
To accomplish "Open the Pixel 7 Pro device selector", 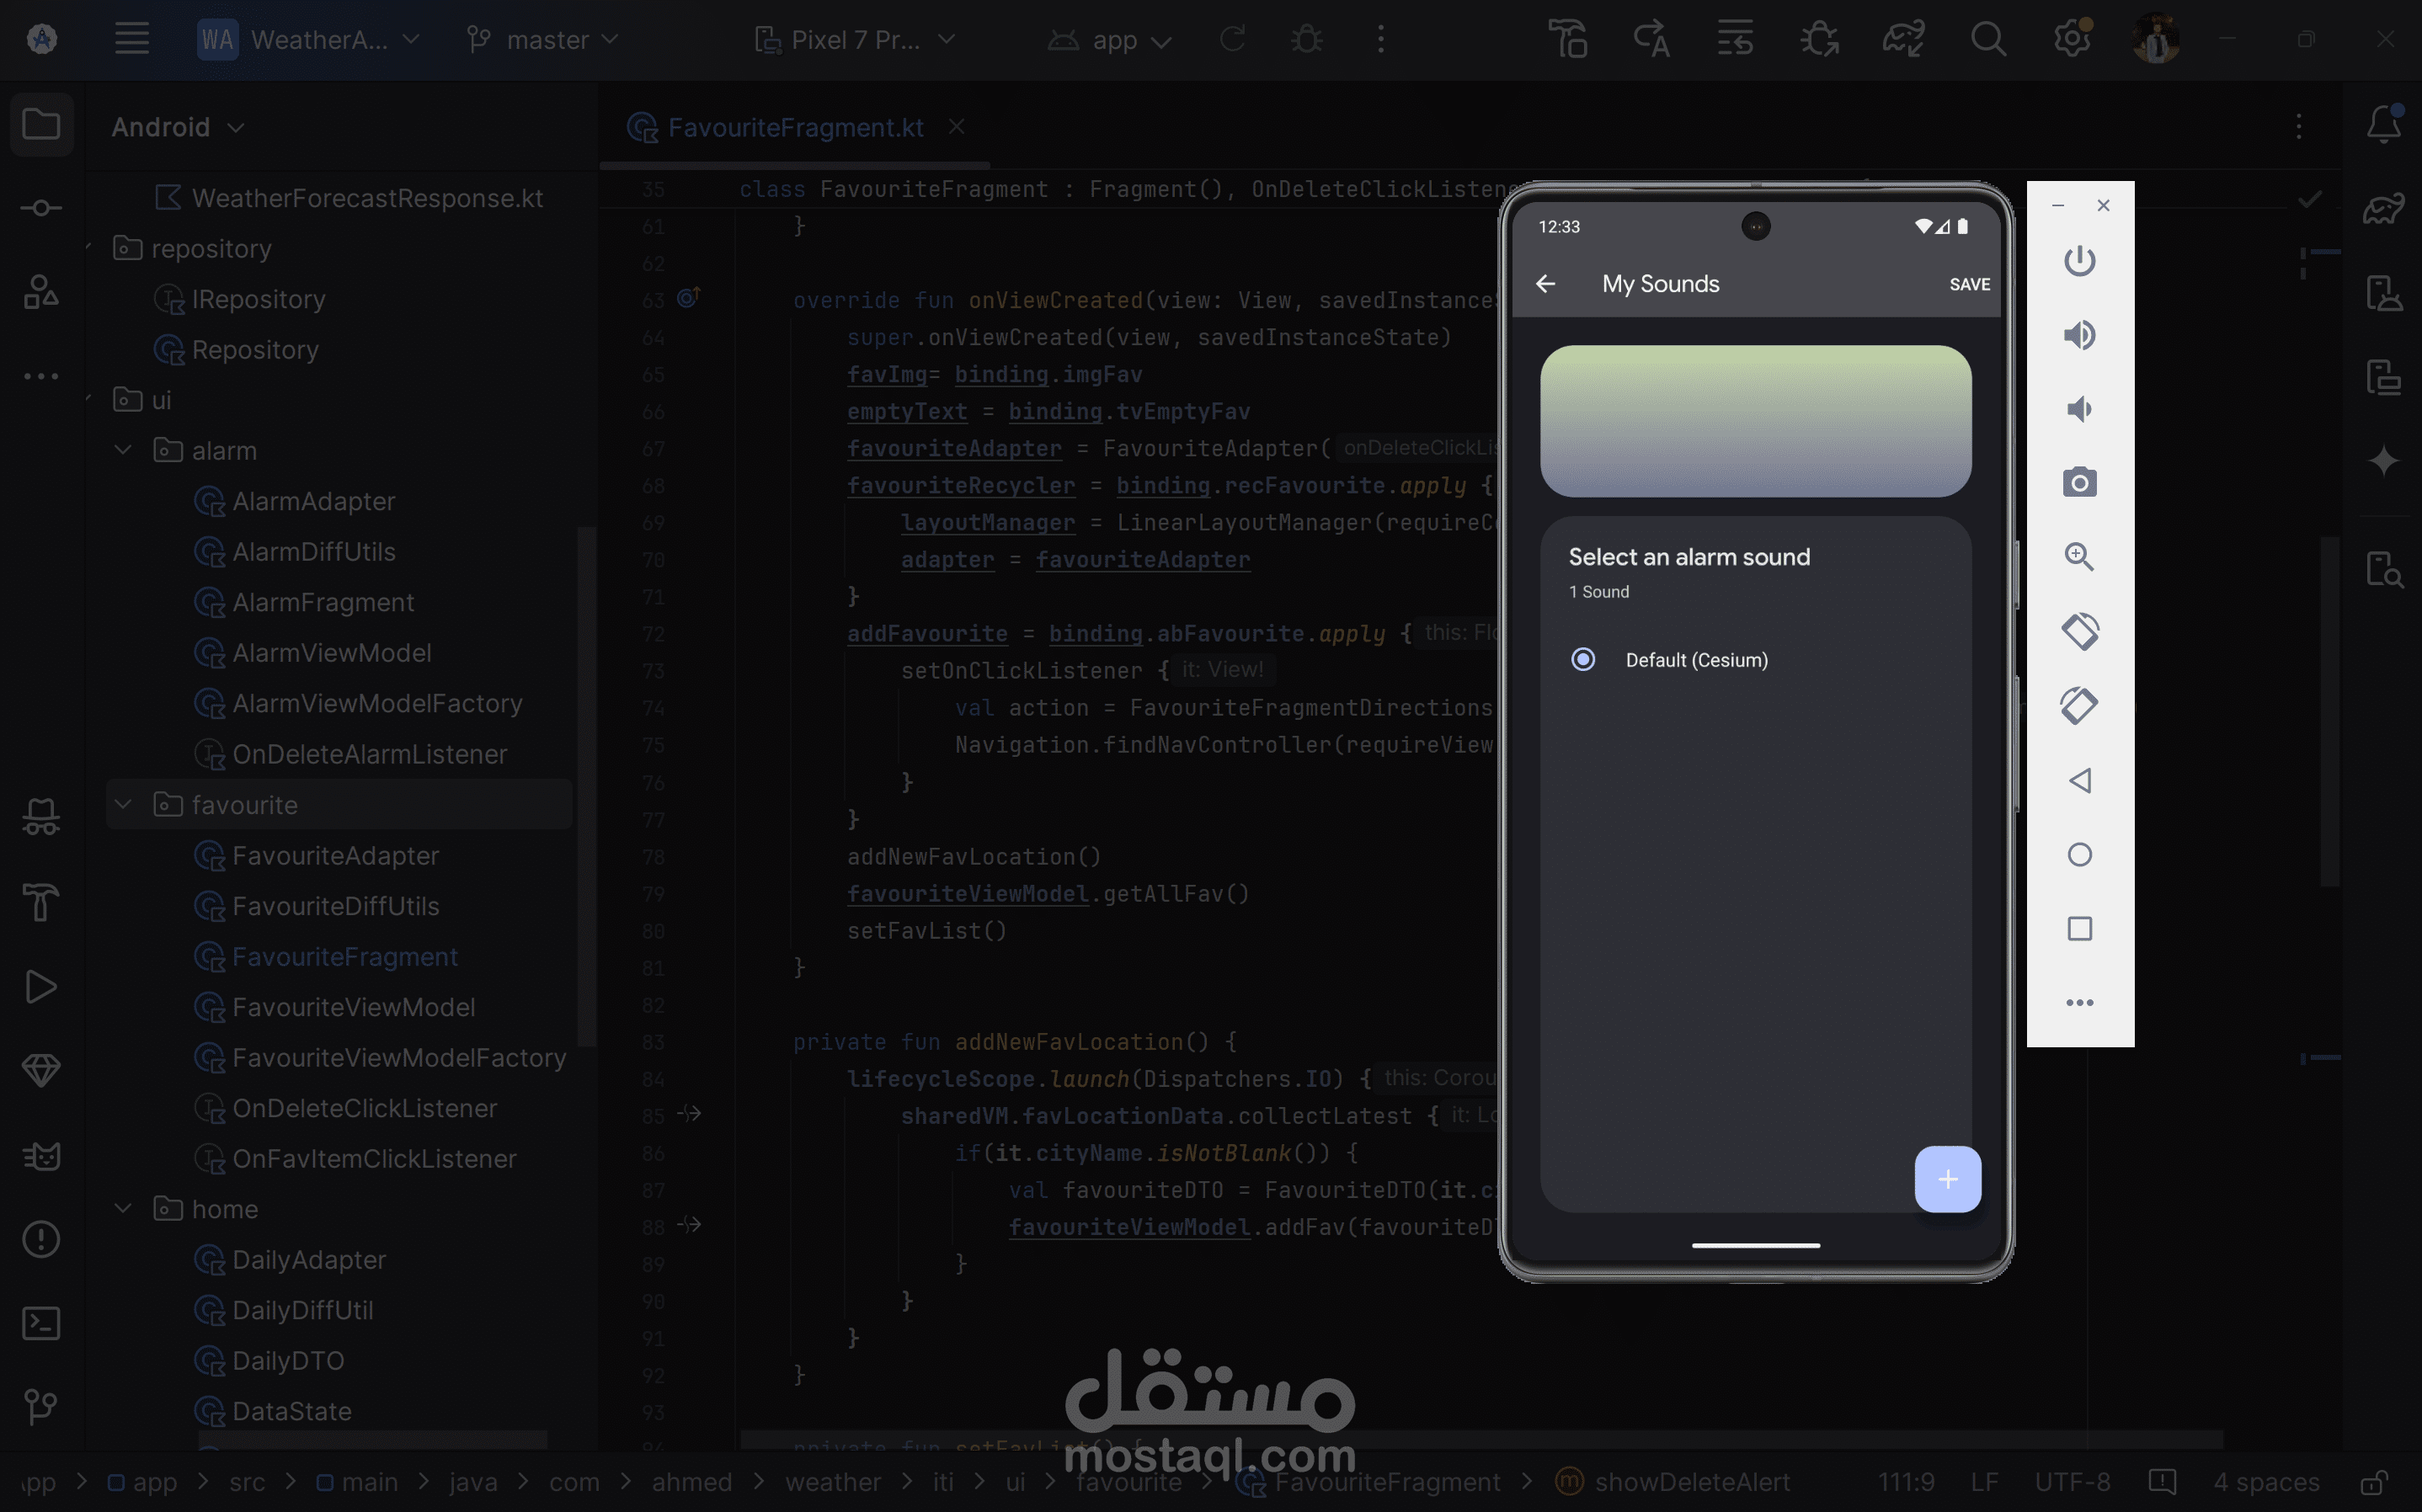I will (x=855, y=40).
